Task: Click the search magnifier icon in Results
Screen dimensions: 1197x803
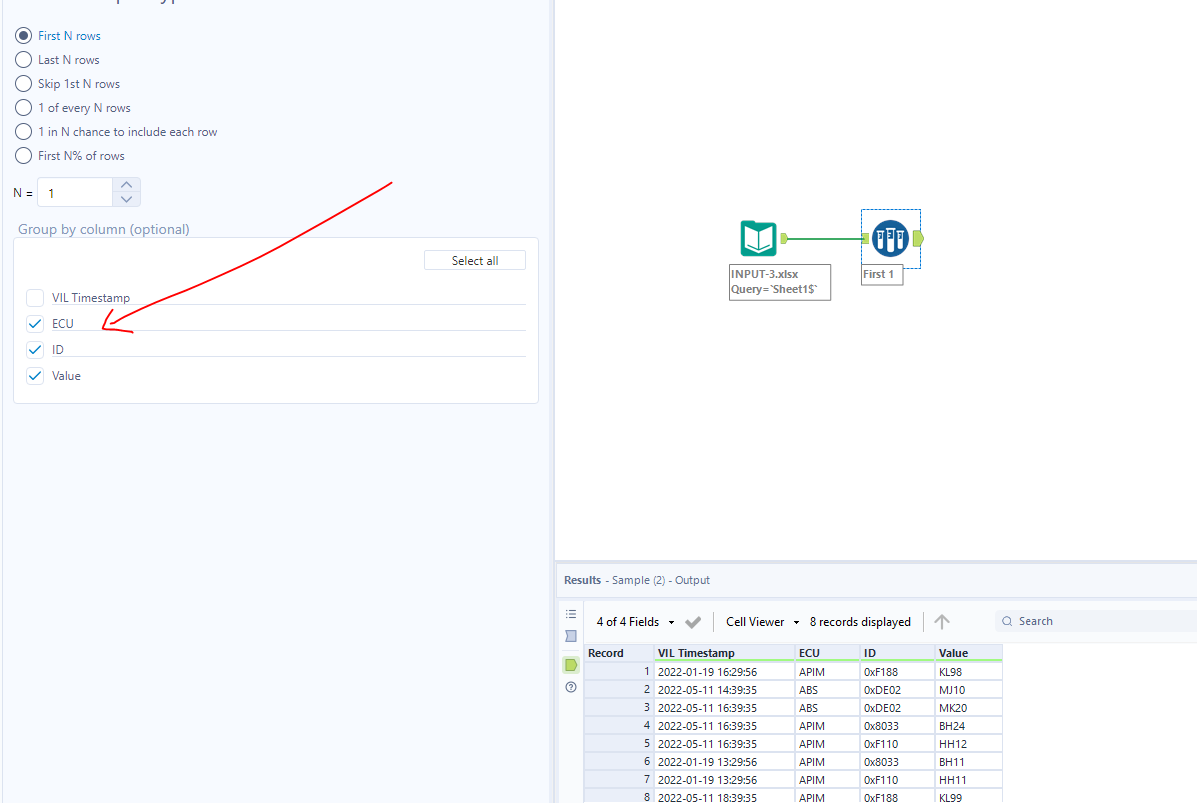Action: 1007,620
